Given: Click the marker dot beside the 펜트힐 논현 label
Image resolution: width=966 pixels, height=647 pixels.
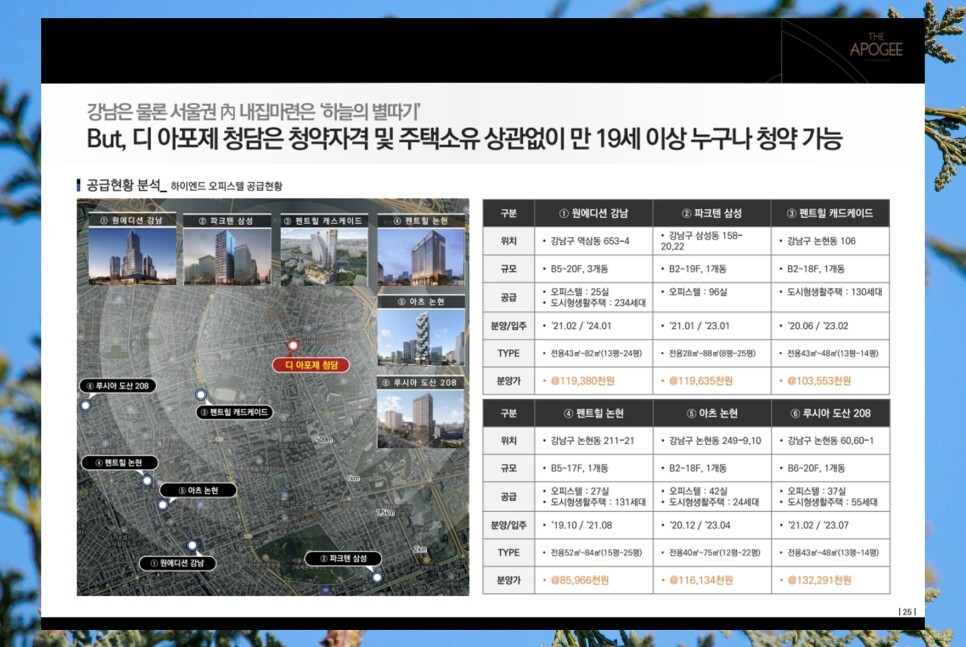Looking at the screenshot, I should (x=147, y=480).
